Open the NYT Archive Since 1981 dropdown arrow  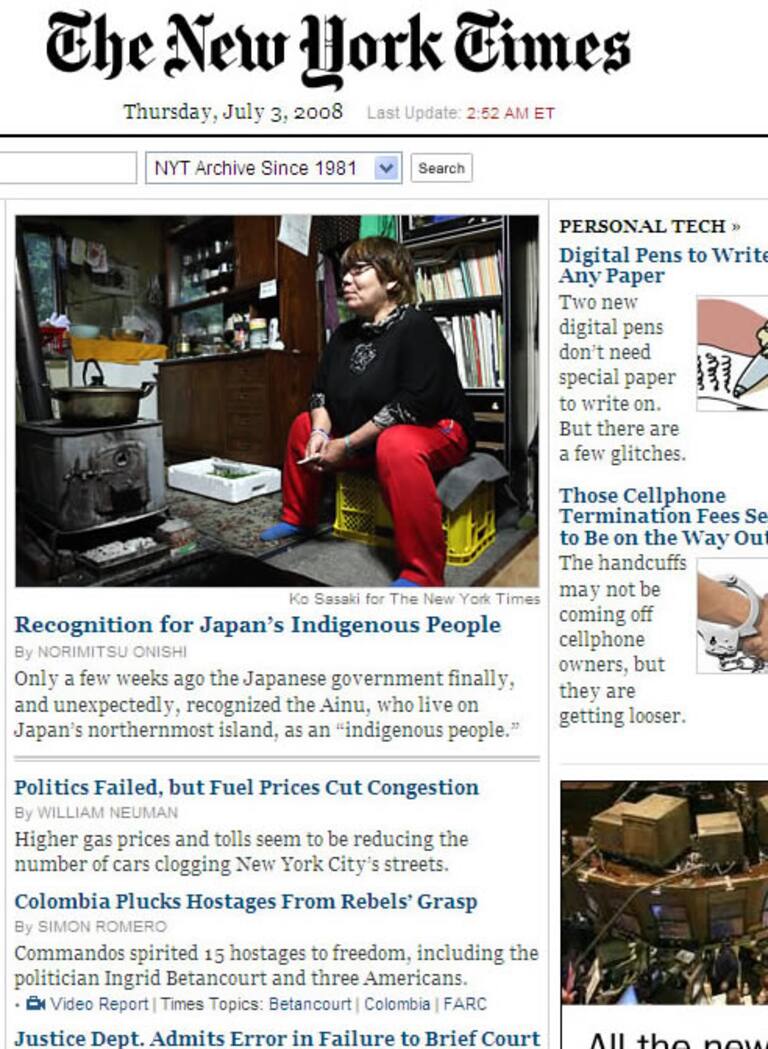(386, 168)
